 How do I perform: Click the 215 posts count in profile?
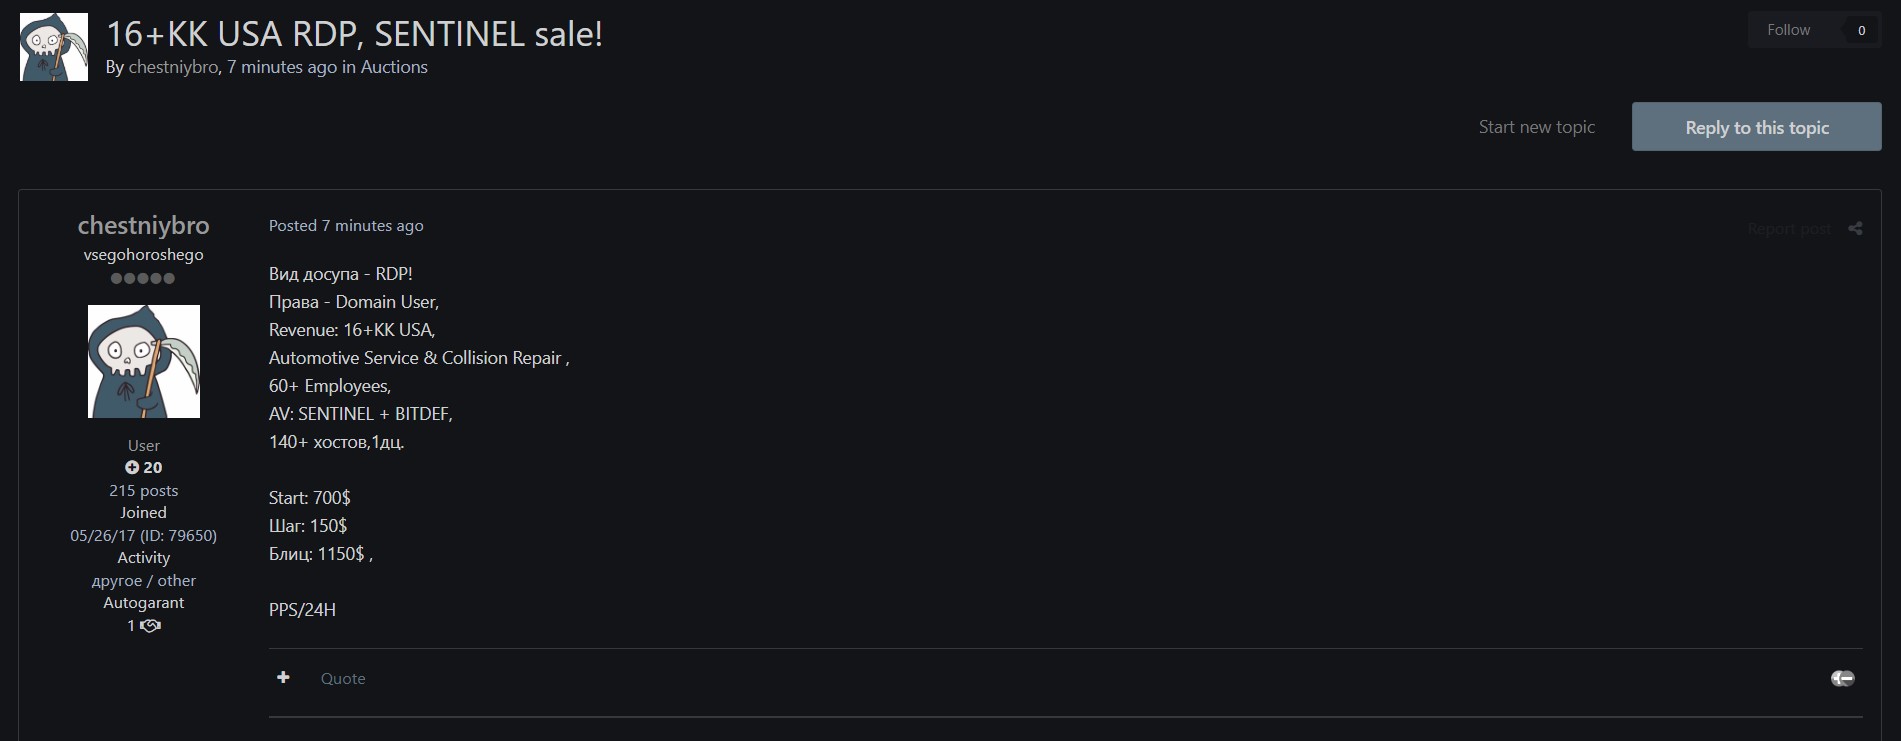click(x=144, y=490)
